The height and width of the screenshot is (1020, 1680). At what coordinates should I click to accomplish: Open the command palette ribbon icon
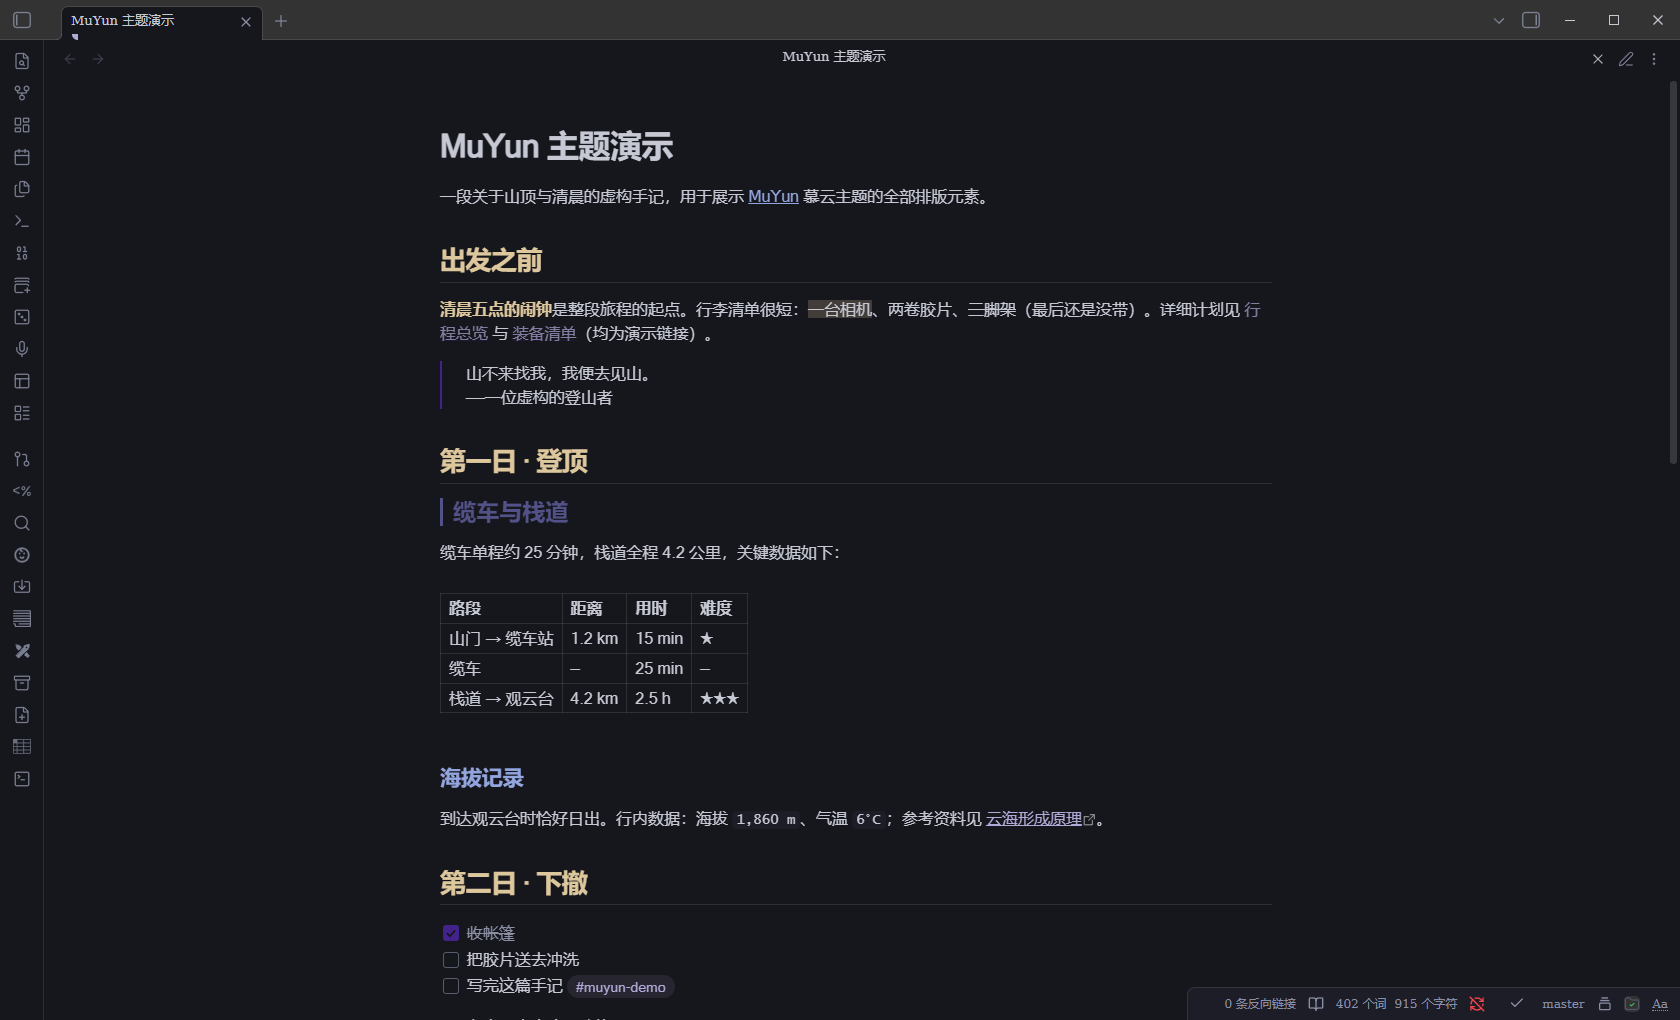(x=22, y=221)
